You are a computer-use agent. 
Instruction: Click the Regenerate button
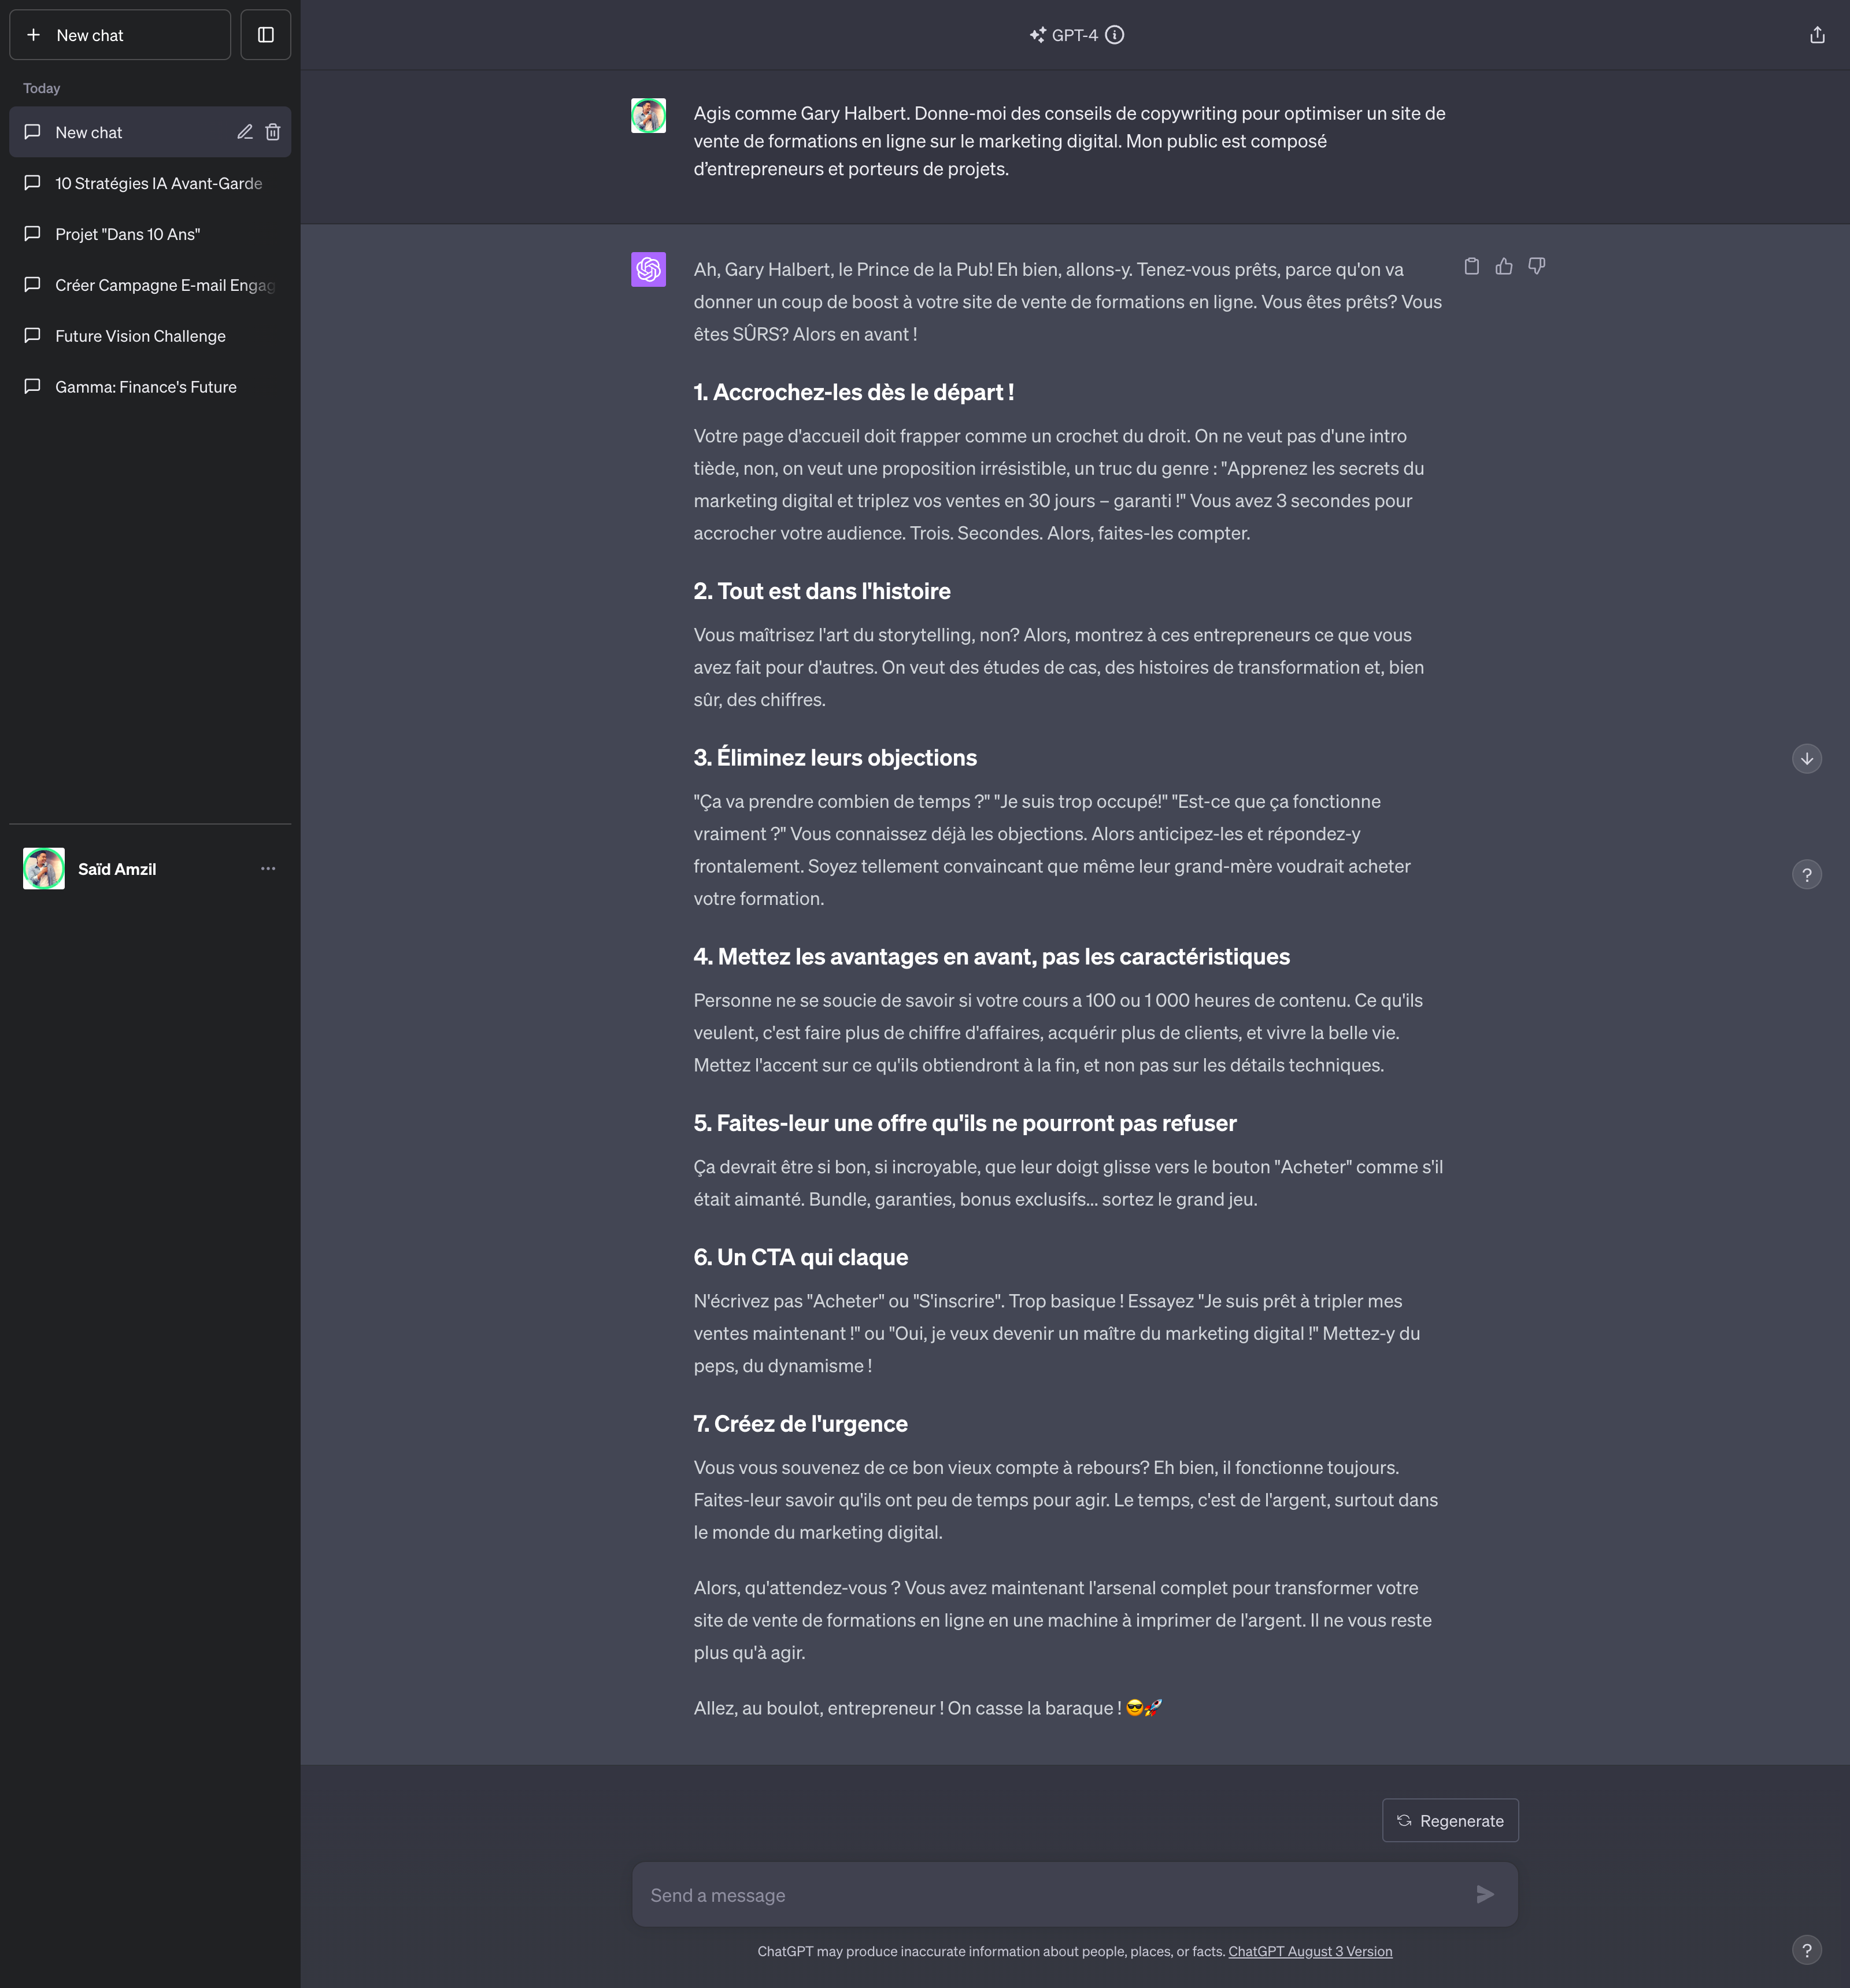[1450, 1820]
